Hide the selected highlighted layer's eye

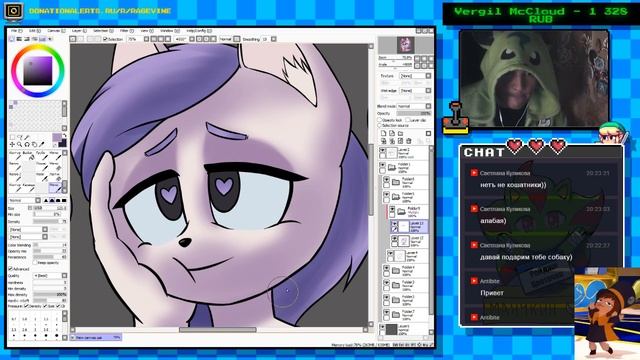(x=395, y=224)
